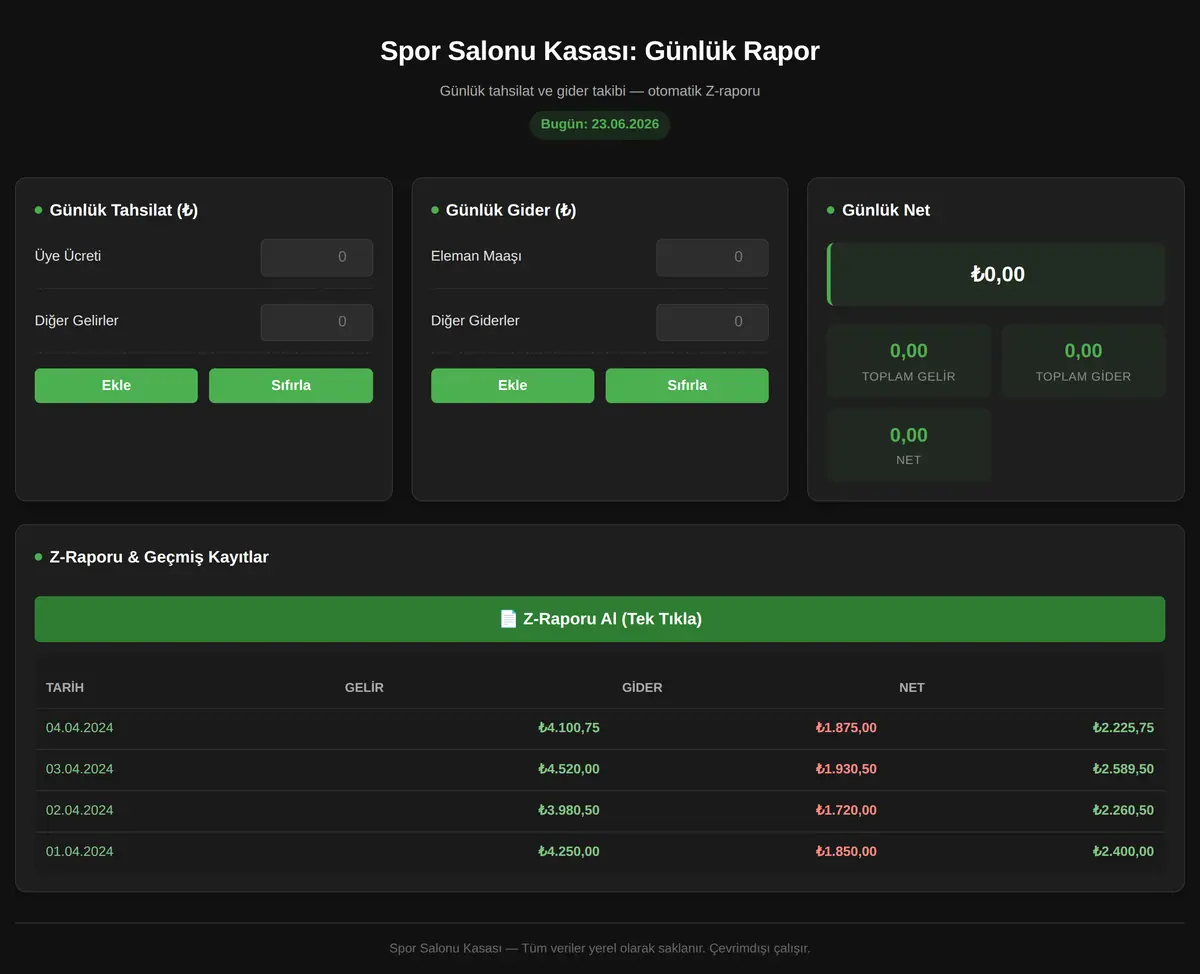This screenshot has height=974, width=1200.
Task: Click the "NET" label in the Günlük Net card
Action: [x=909, y=460]
